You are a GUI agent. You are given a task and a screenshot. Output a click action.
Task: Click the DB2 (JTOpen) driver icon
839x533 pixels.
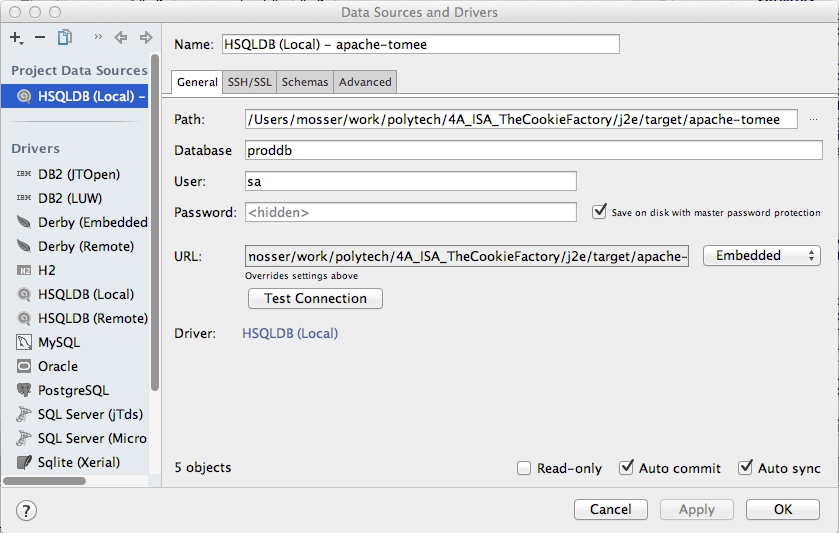(24, 174)
